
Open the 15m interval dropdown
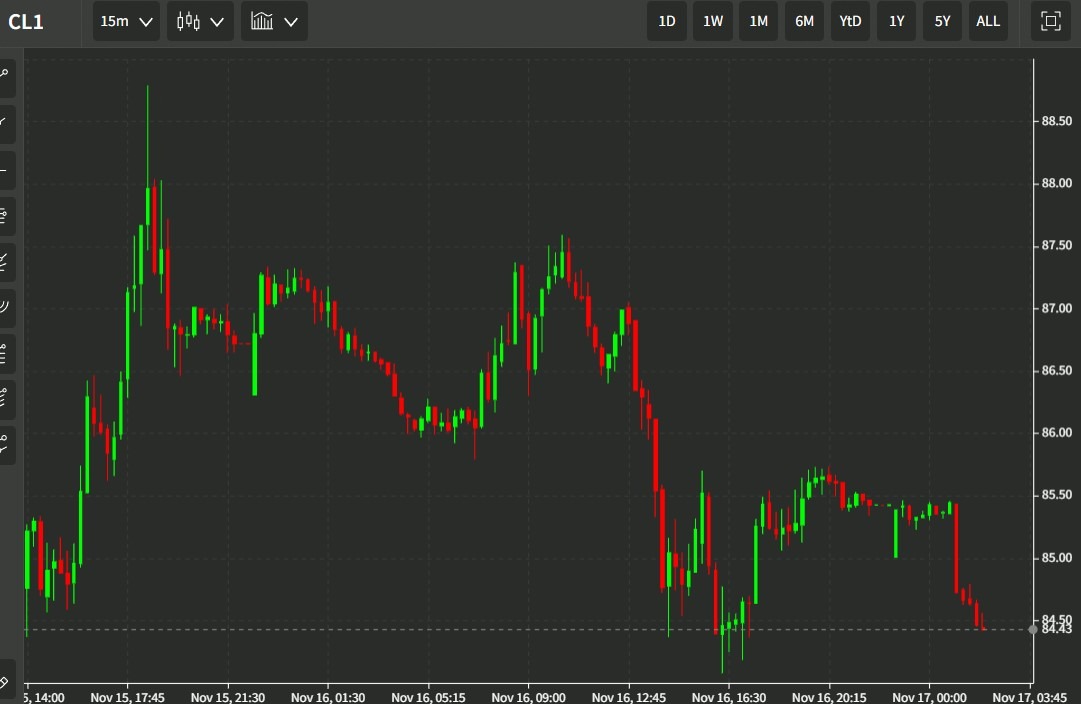125,21
